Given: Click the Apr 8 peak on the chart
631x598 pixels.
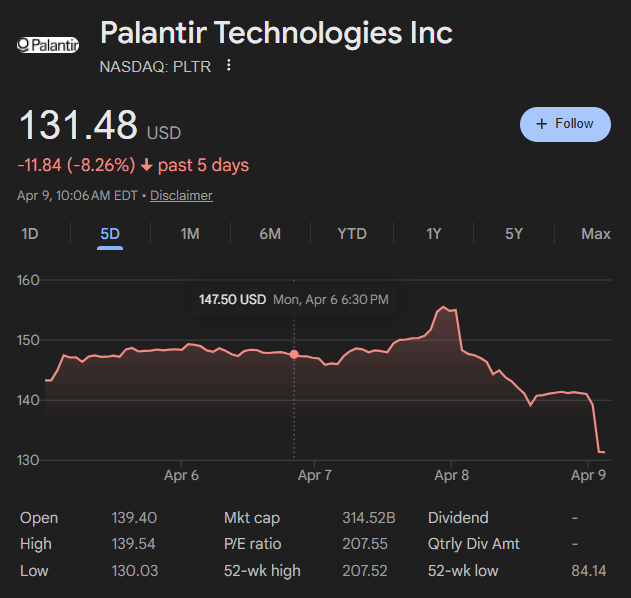Looking at the screenshot, I should 443,308.
